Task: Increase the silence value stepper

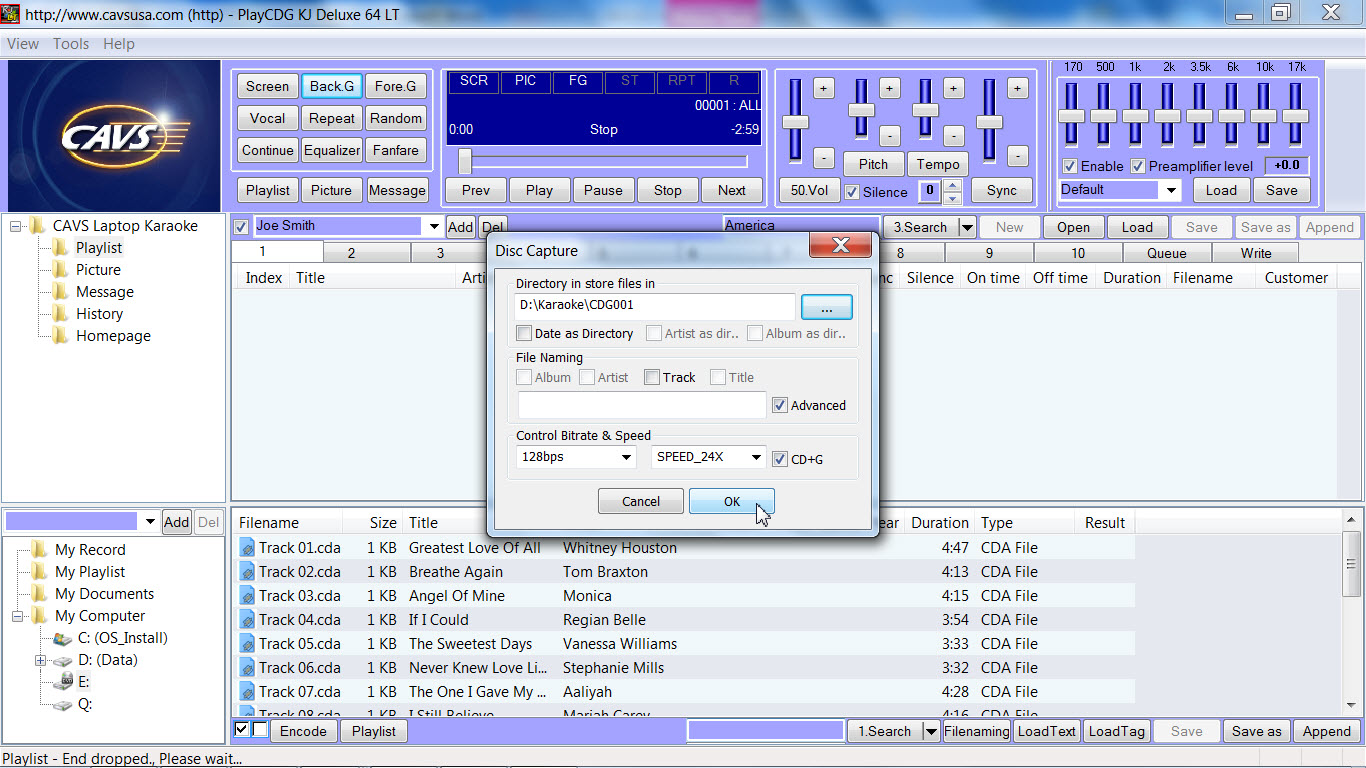Action: (953, 185)
